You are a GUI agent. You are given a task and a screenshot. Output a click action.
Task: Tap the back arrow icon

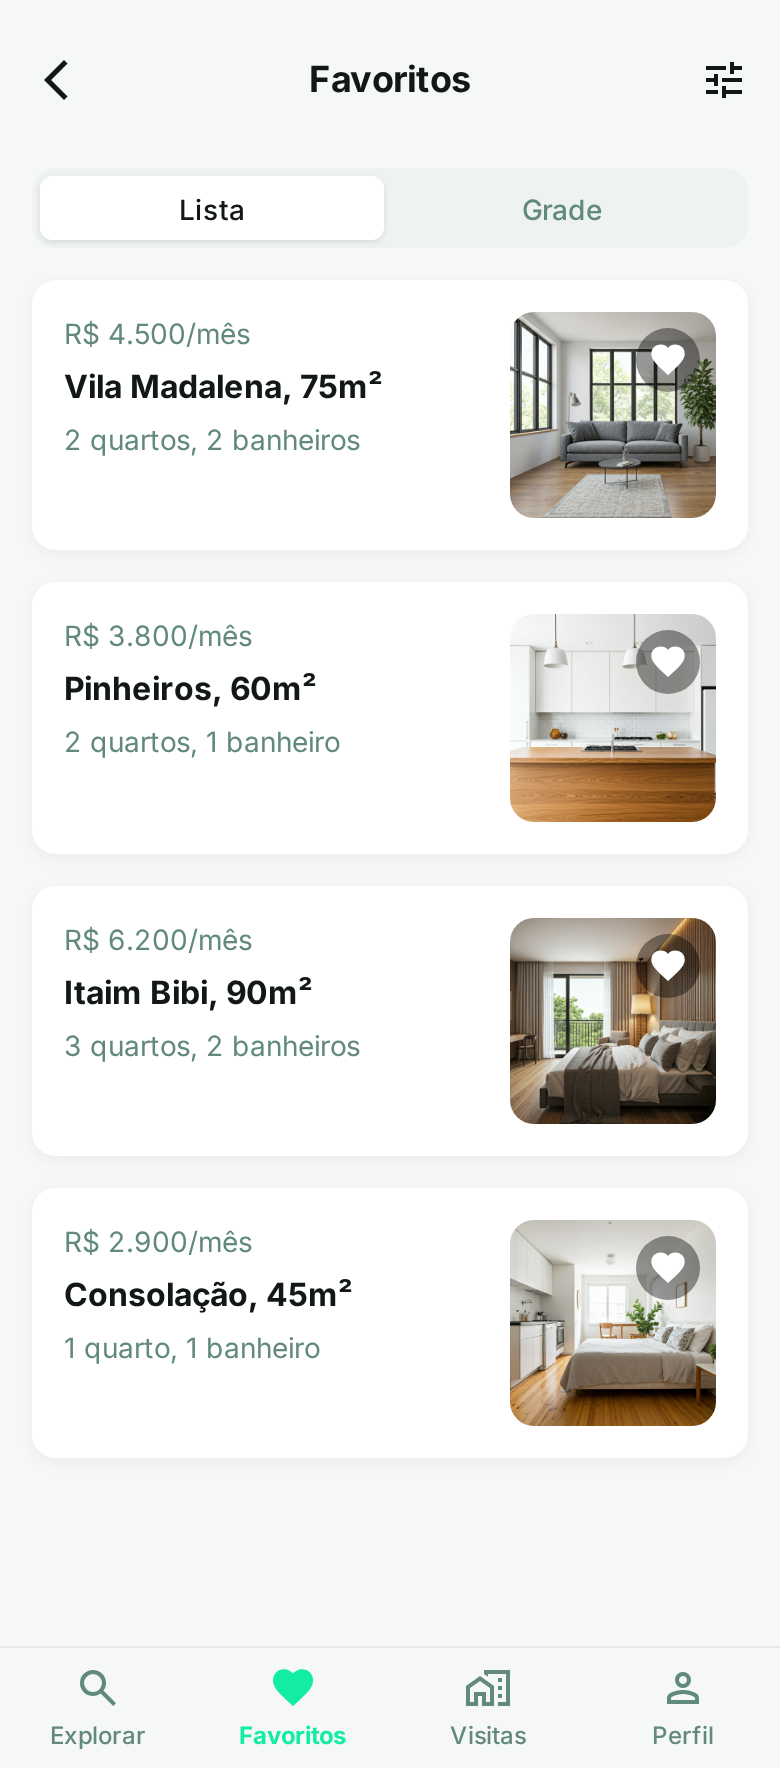pyautogui.click(x=57, y=80)
